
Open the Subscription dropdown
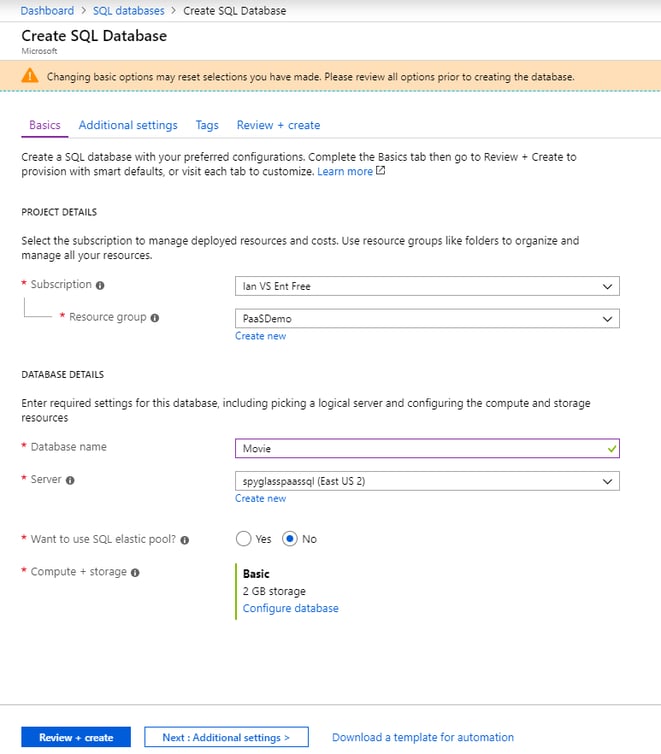pos(426,286)
